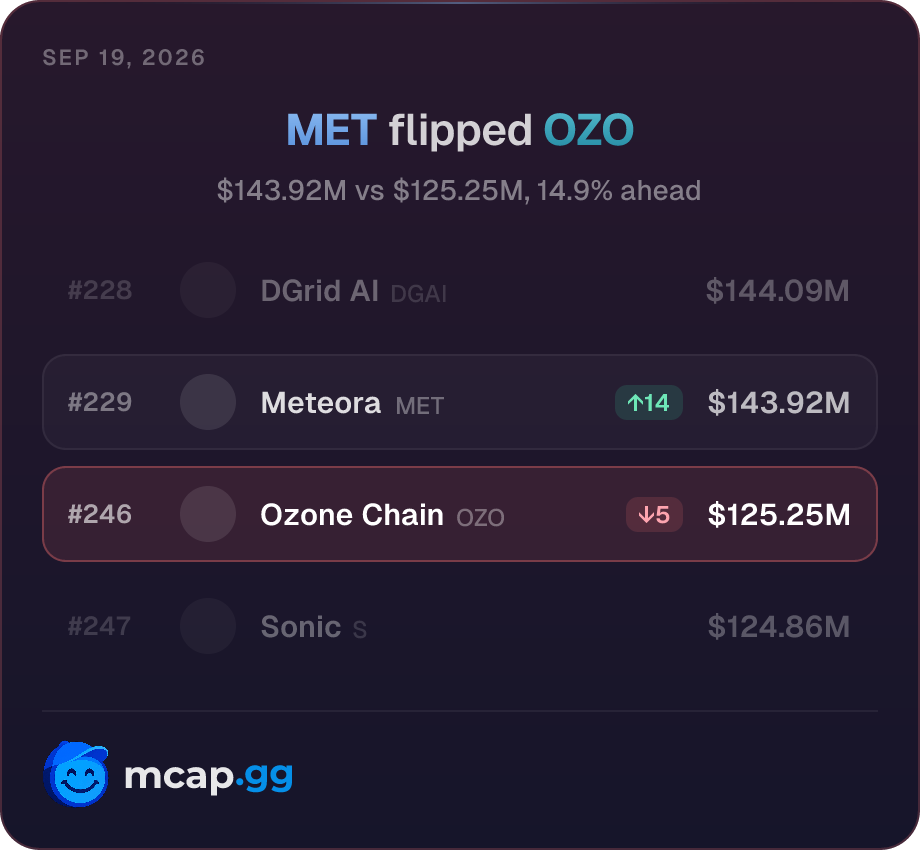The image size is (920, 850).
Task: Select the Meteora MET row
Action: coord(460,402)
